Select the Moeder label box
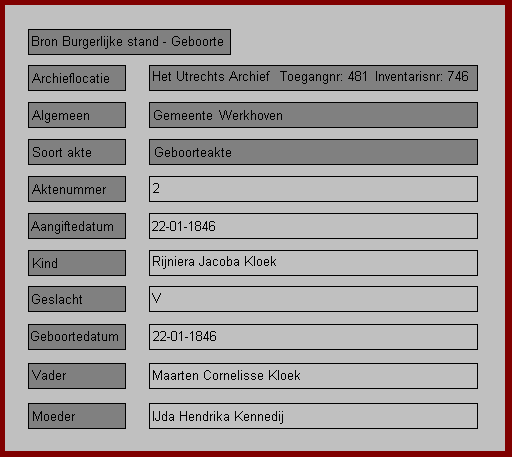The width and height of the screenshot is (512, 457). (77, 416)
